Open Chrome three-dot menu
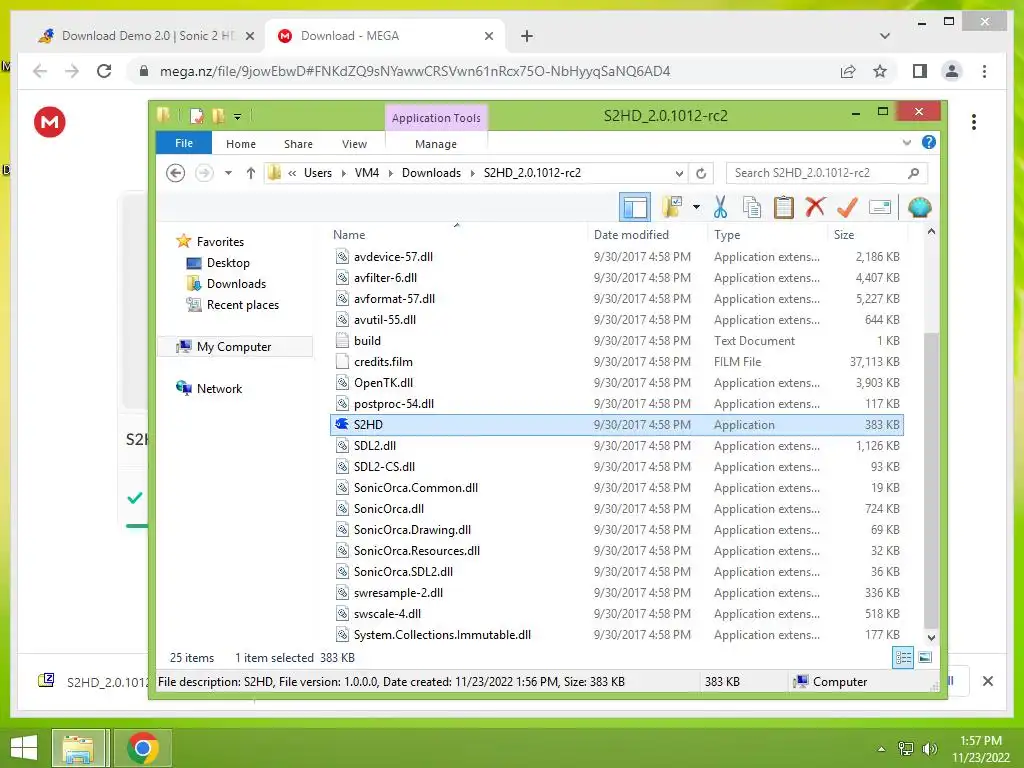 [x=984, y=71]
